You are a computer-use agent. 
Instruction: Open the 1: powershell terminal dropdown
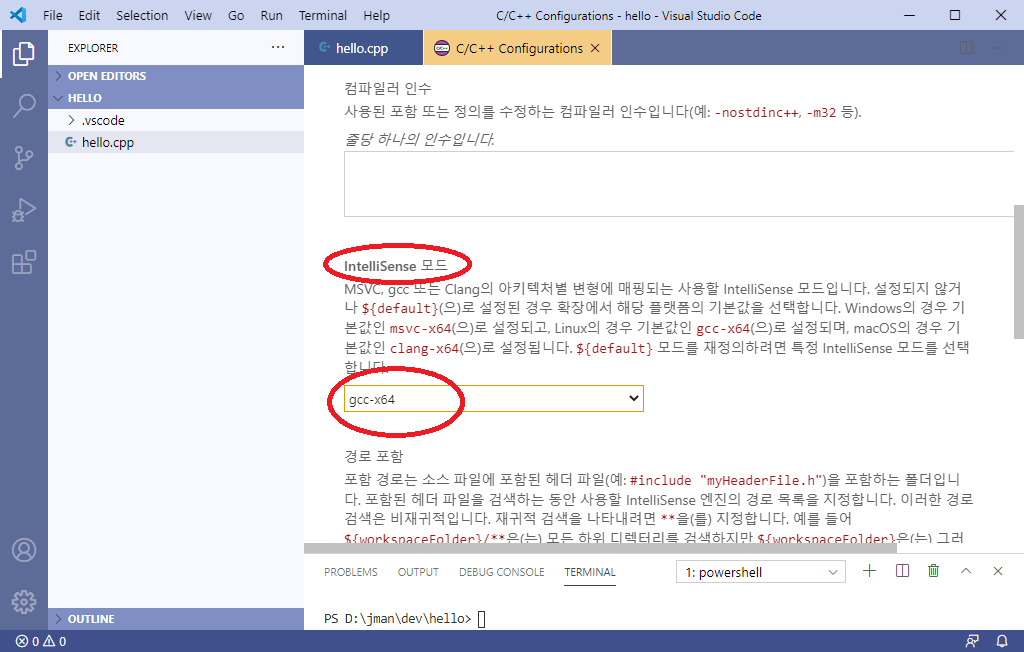pyautogui.click(x=761, y=572)
